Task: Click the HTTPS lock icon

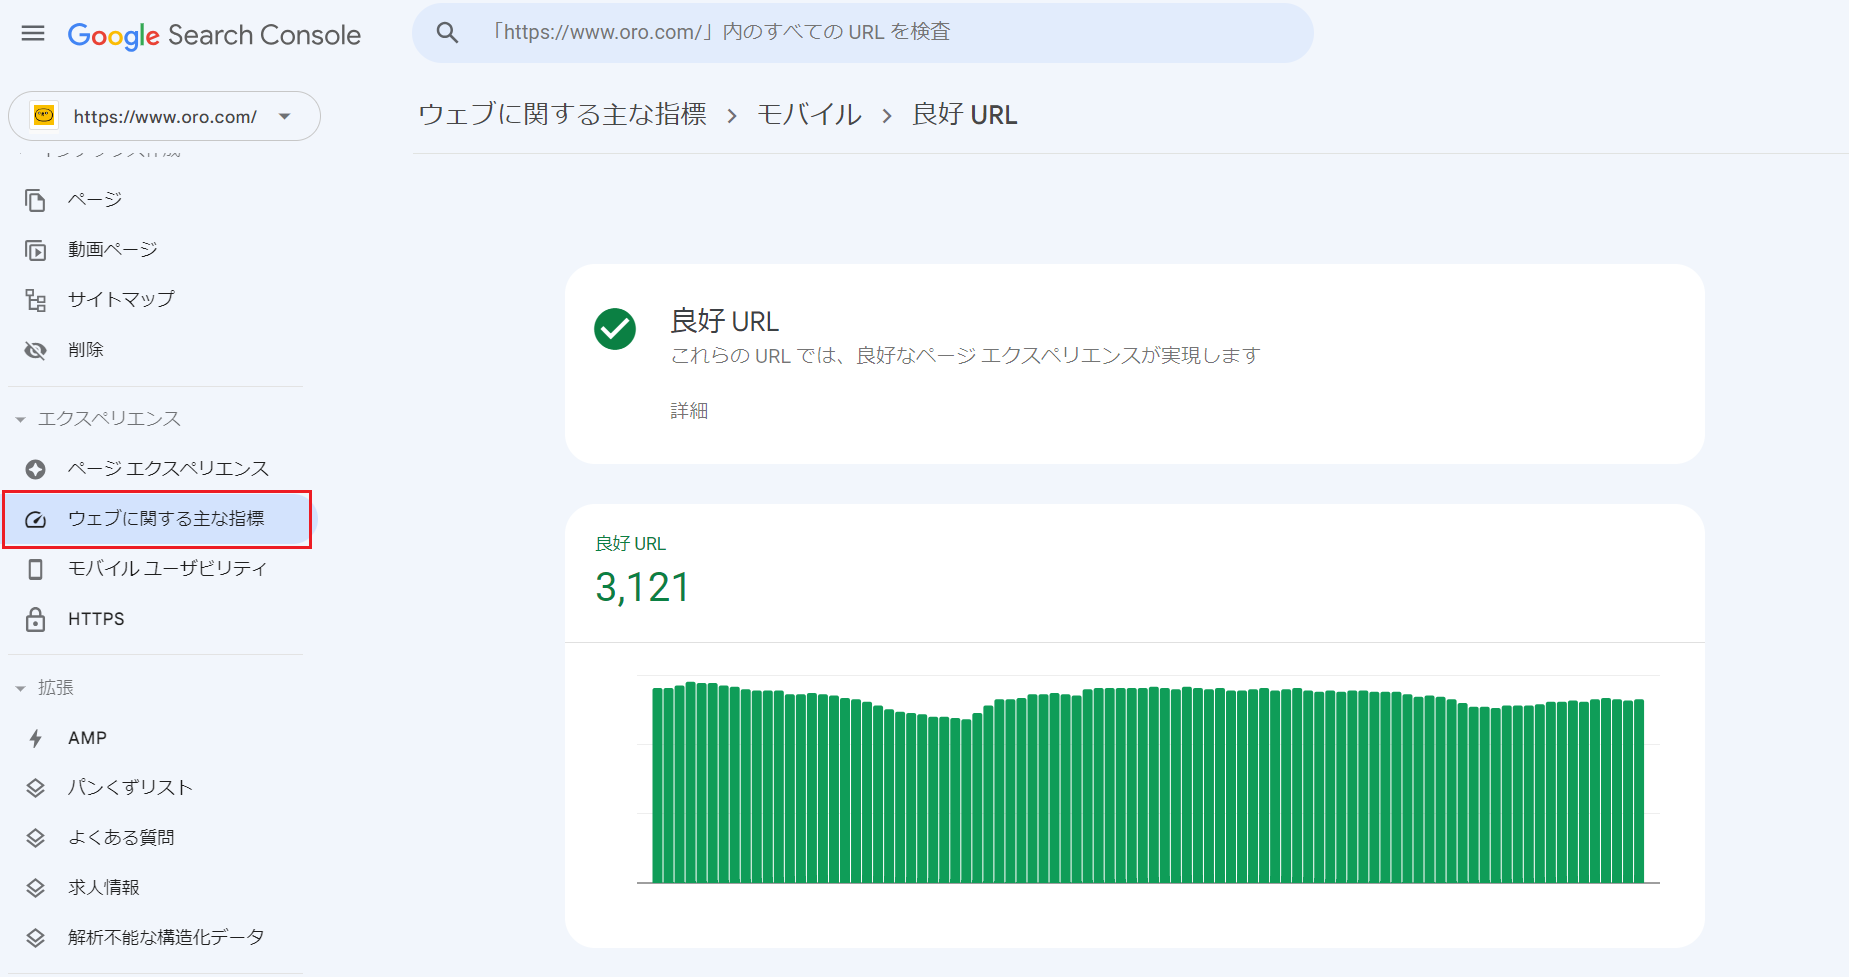Action: point(35,618)
